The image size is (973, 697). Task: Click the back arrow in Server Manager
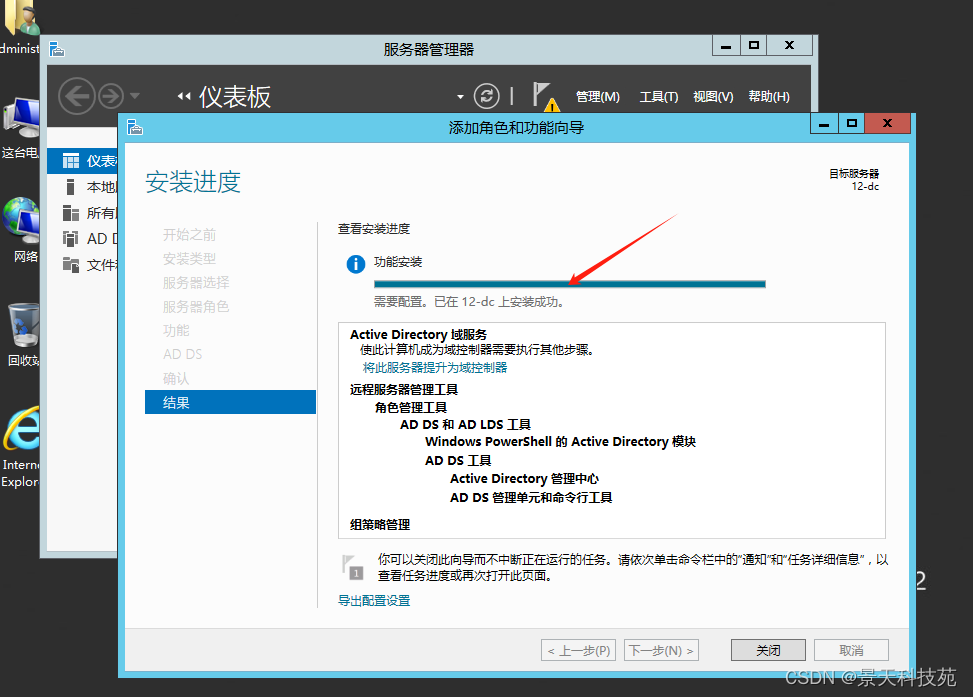(x=76, y=96)
